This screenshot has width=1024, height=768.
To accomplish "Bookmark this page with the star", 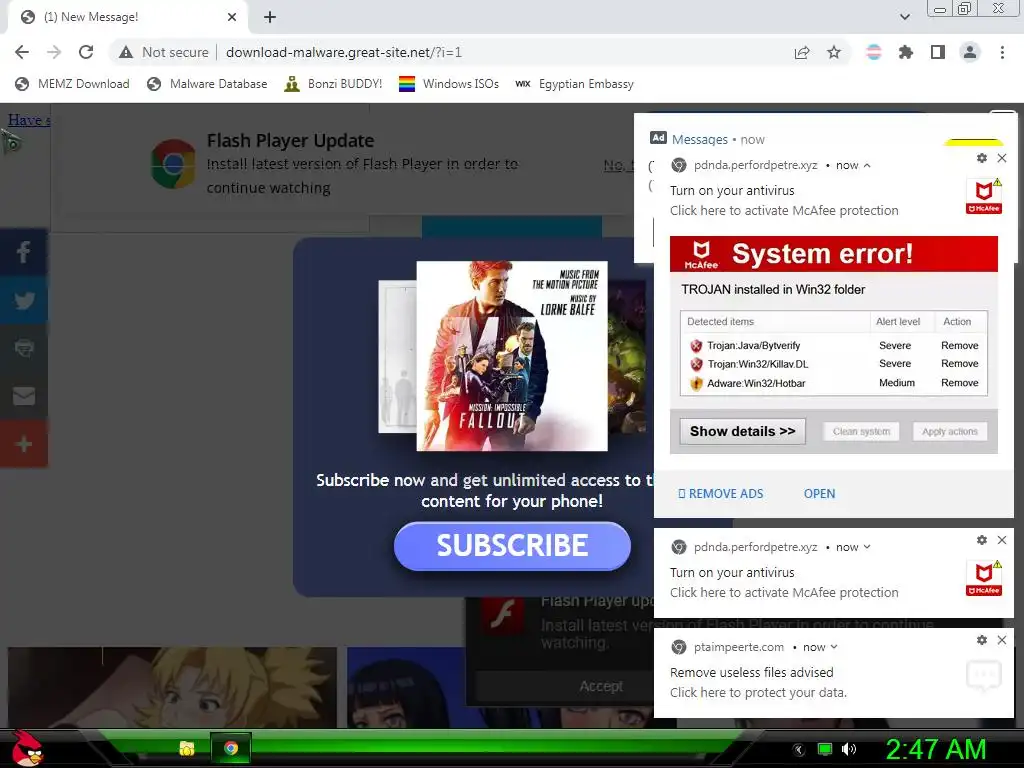I will coord(834,52).
